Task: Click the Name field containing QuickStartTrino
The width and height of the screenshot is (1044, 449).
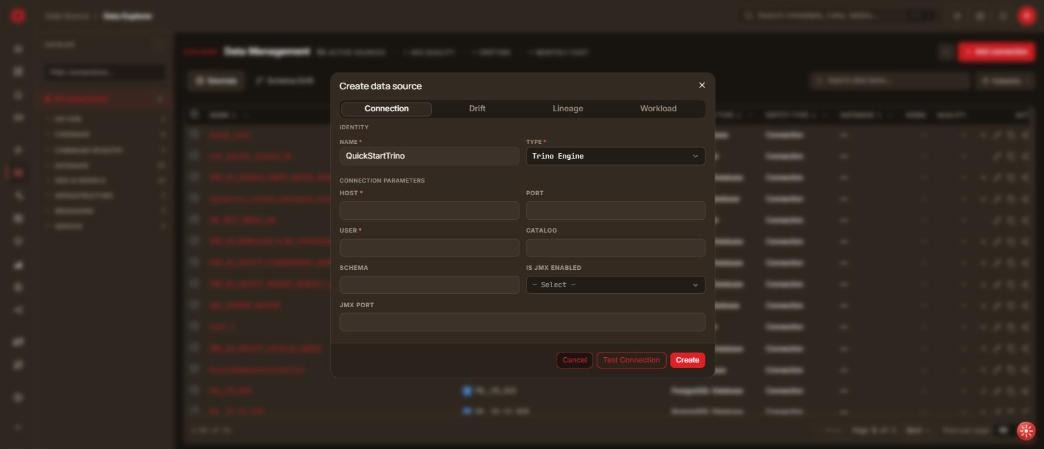Action: [429, 156]
